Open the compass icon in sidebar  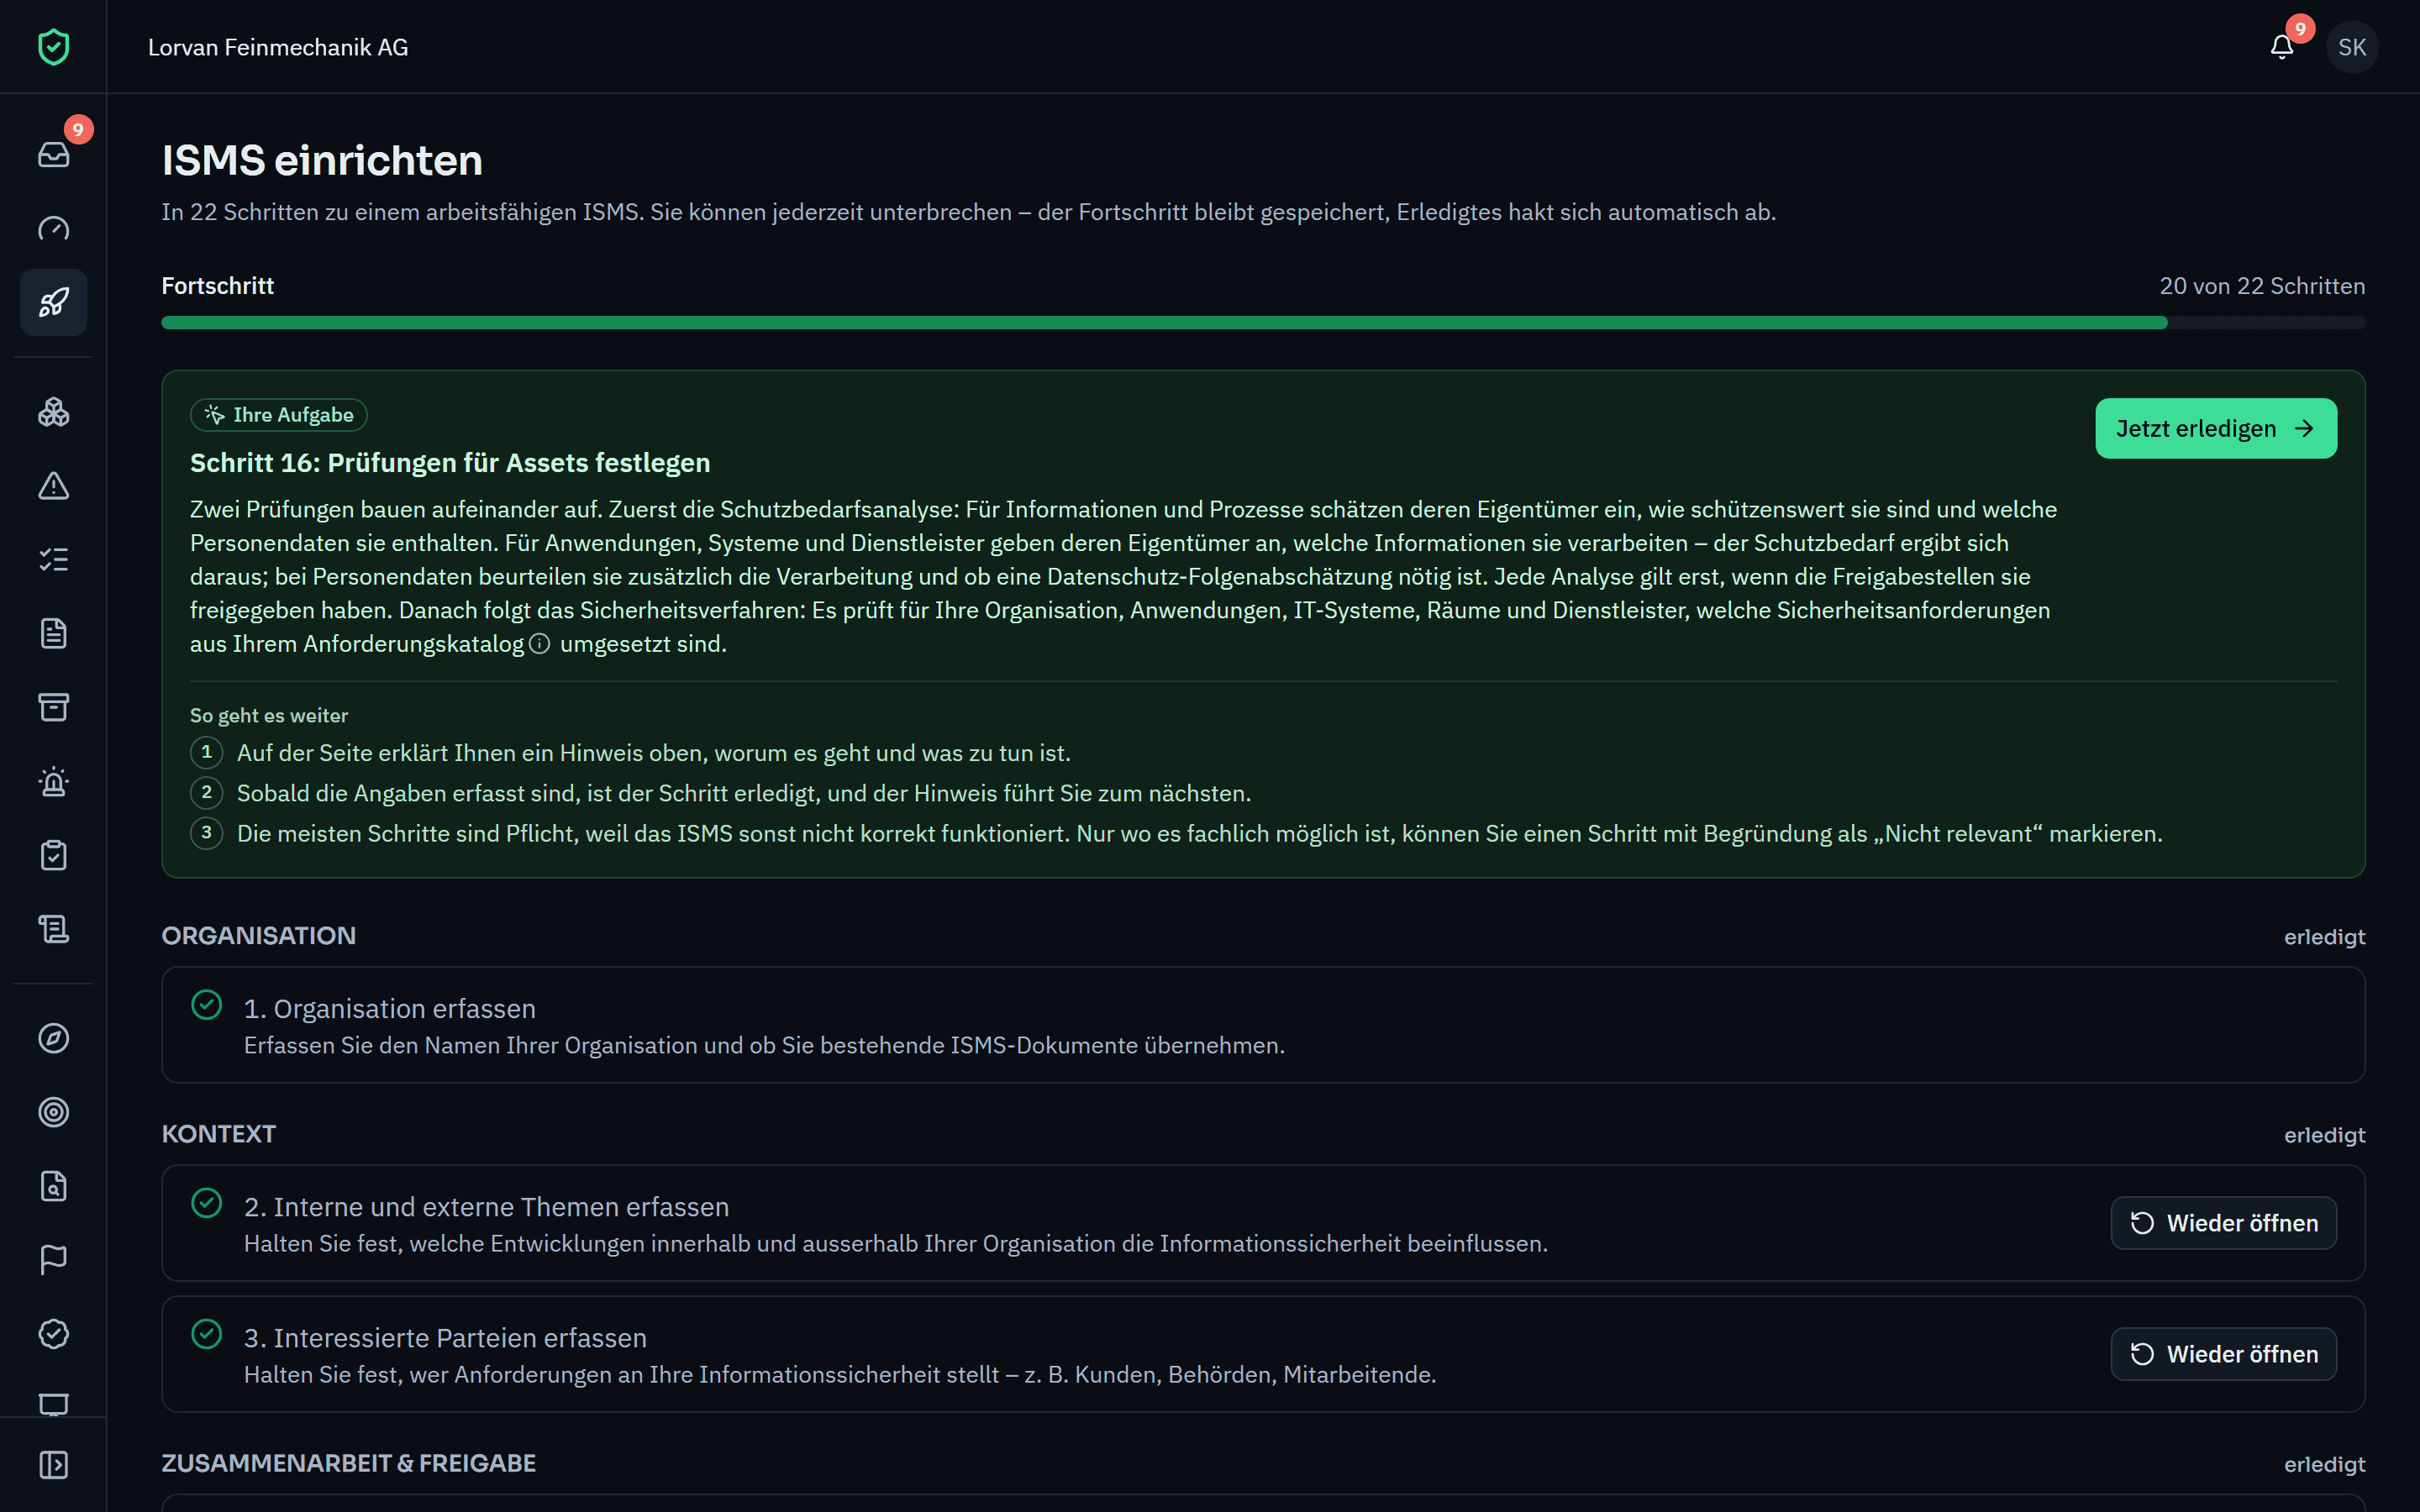(x=53, y=1038)
